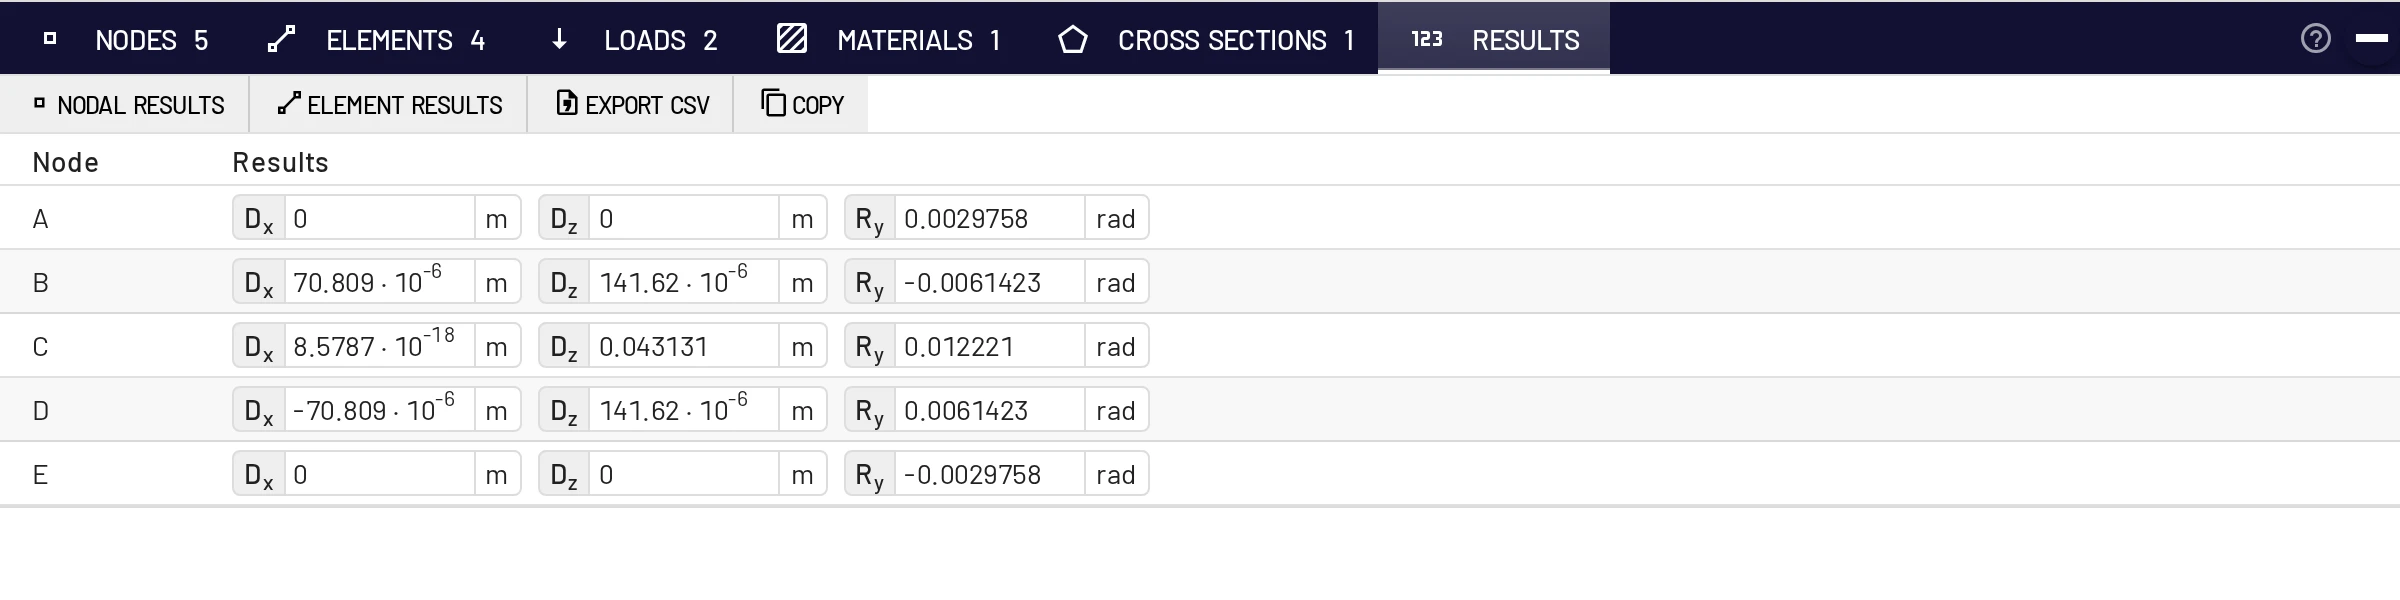Click node C's Ry value 0.012221
2400x600 pixels.
(x=990, y=346)
